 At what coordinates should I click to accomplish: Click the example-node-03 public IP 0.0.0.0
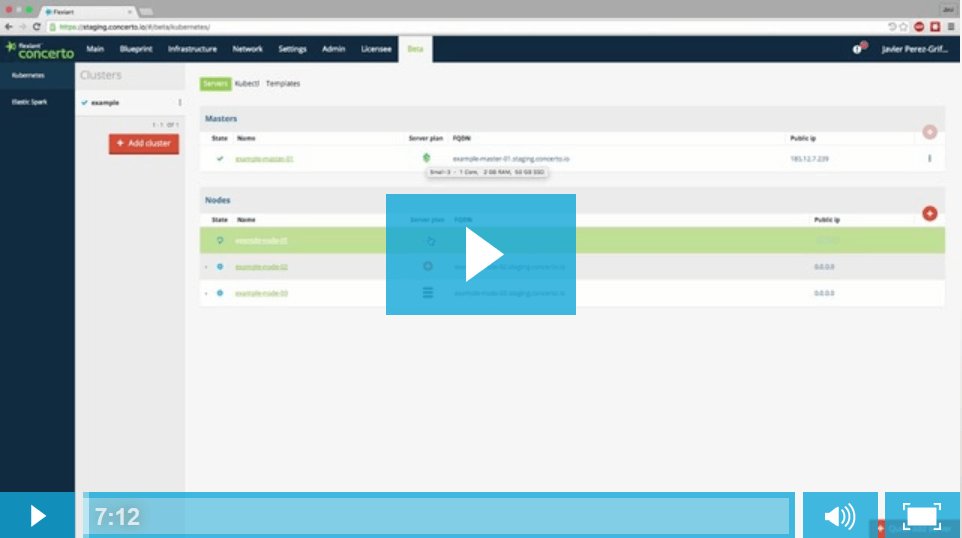(x=824, y=293)
